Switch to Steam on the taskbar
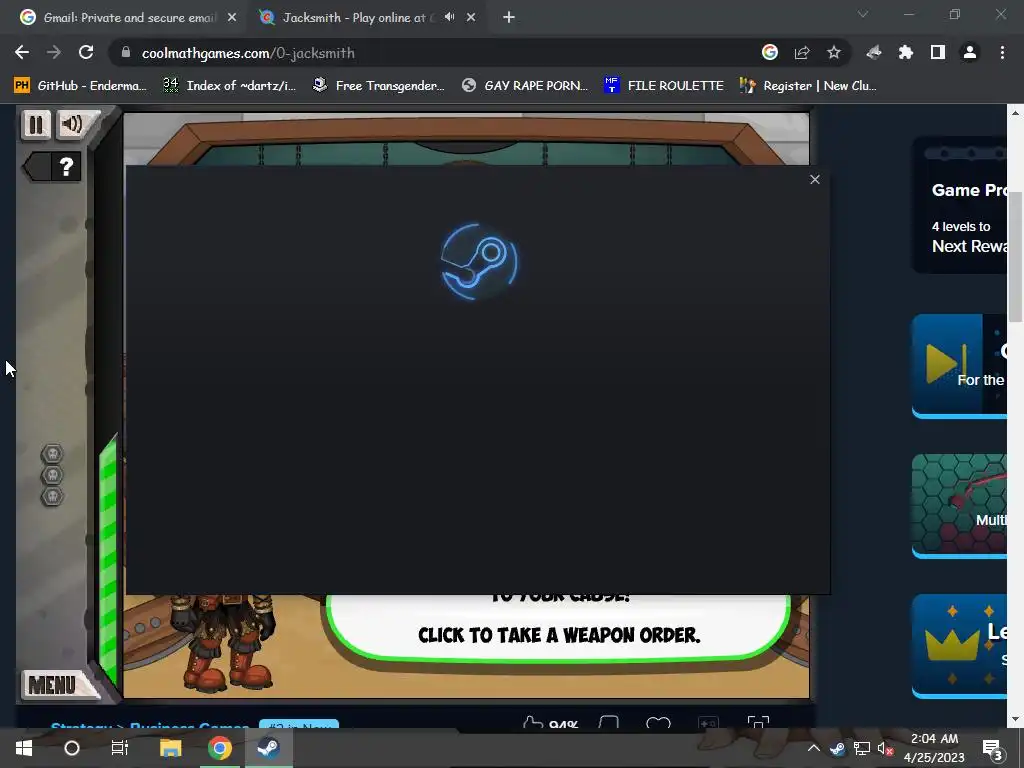This screenshot has height=768, width=1024. (268, 748)
